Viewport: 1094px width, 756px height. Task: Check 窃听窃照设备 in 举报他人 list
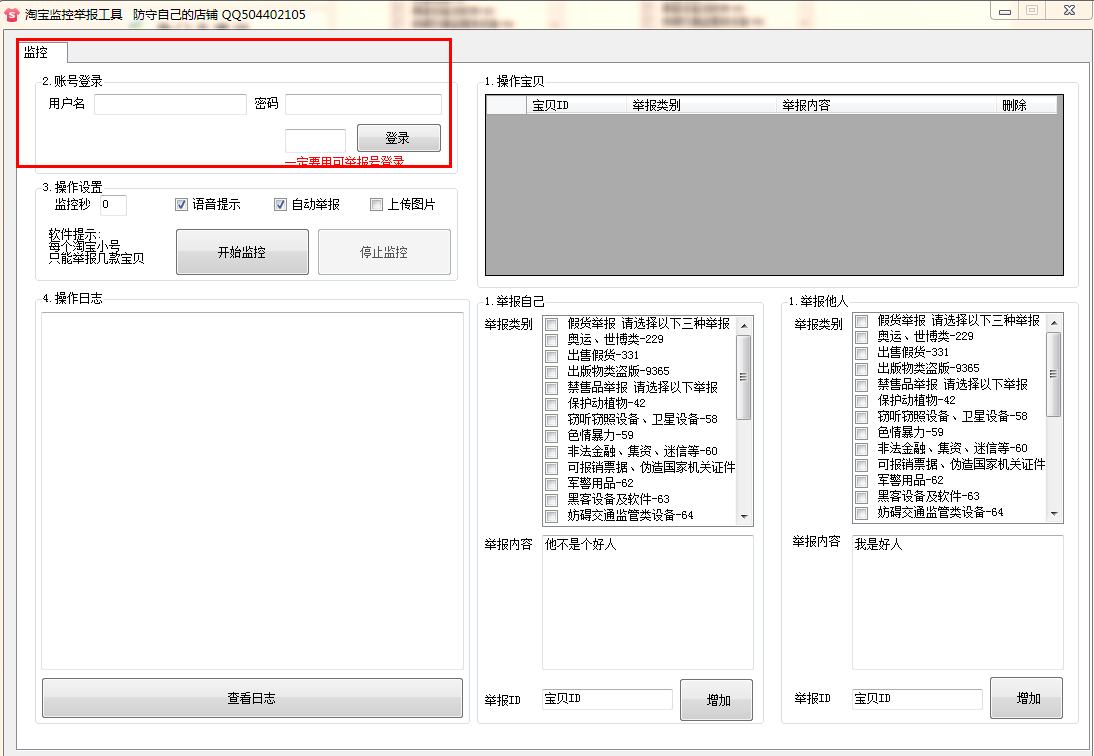click(x=862, y=418)
